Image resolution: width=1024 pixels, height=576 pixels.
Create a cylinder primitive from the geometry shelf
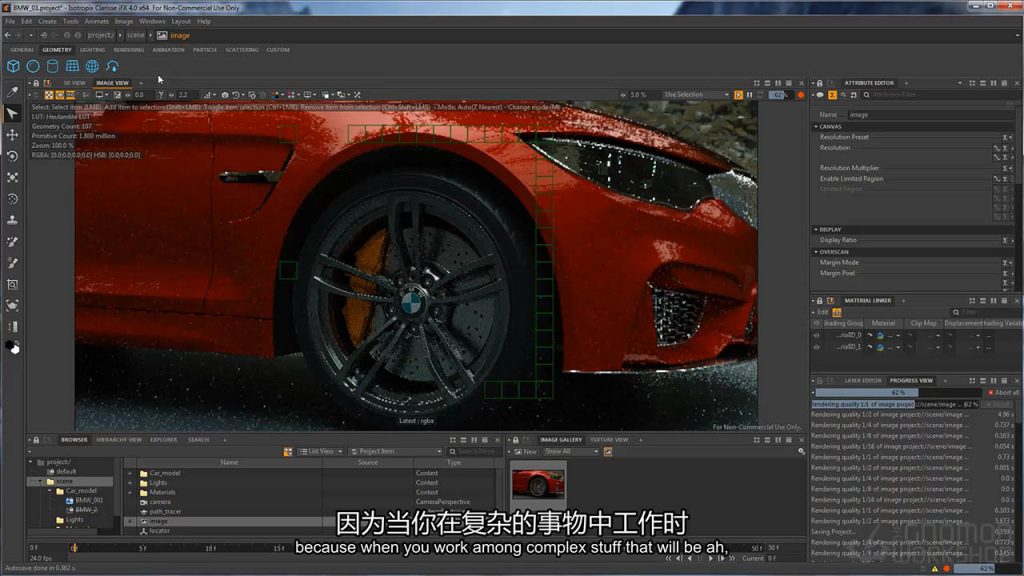click(x=52, y=66)
